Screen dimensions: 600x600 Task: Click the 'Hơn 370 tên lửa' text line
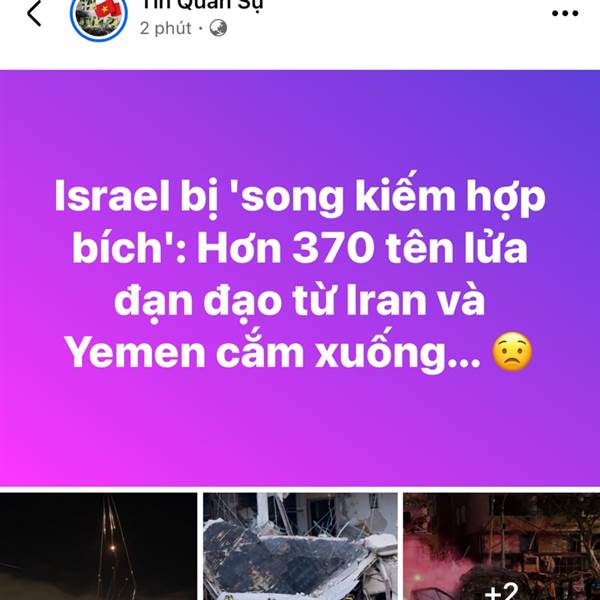(x=362, y=248)
